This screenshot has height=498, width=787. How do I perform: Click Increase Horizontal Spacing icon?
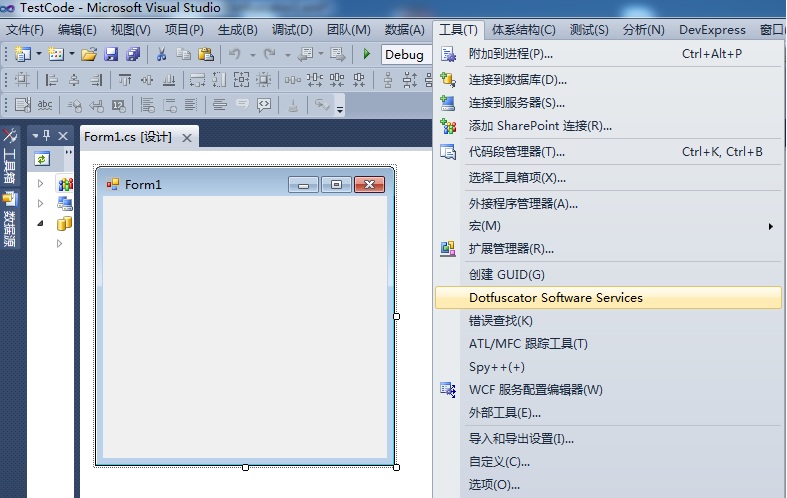point(315,80)
